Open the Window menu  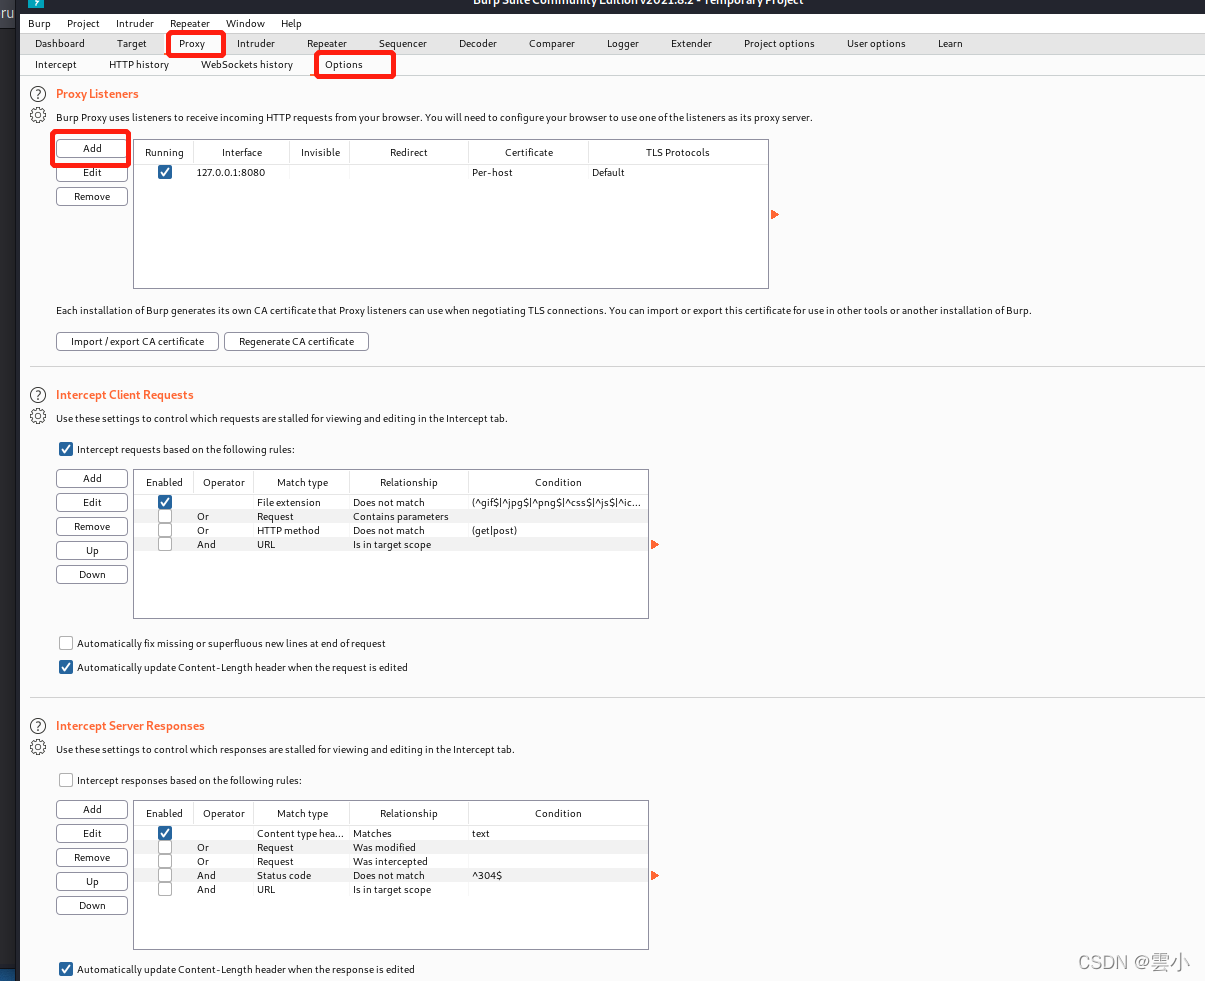245,23
